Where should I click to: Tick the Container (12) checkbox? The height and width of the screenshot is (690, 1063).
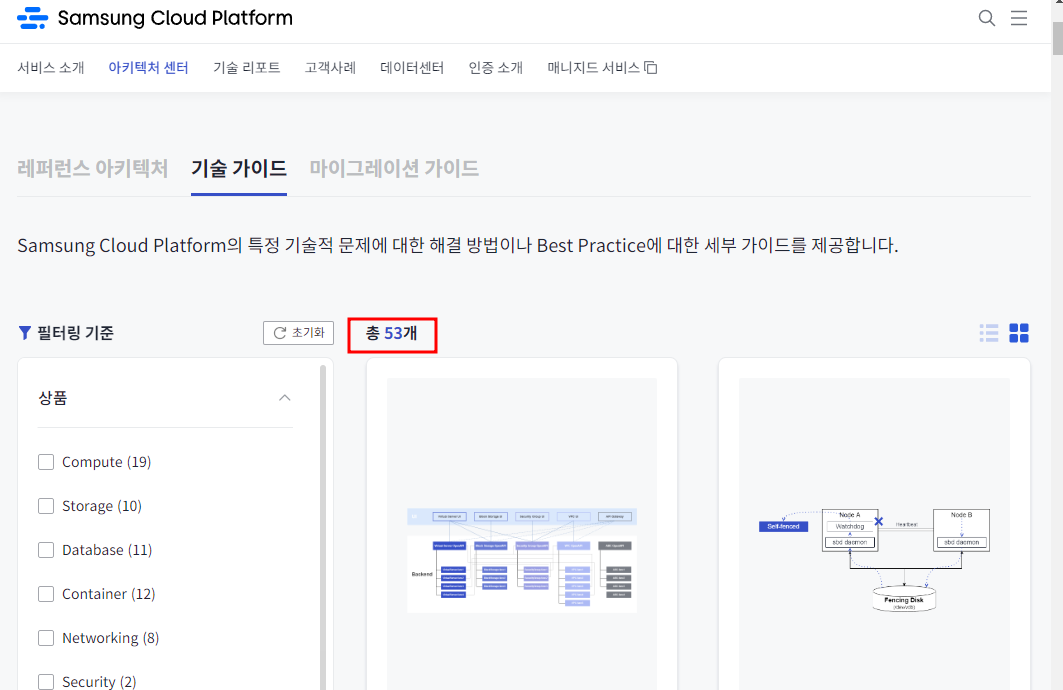[46, 594]
